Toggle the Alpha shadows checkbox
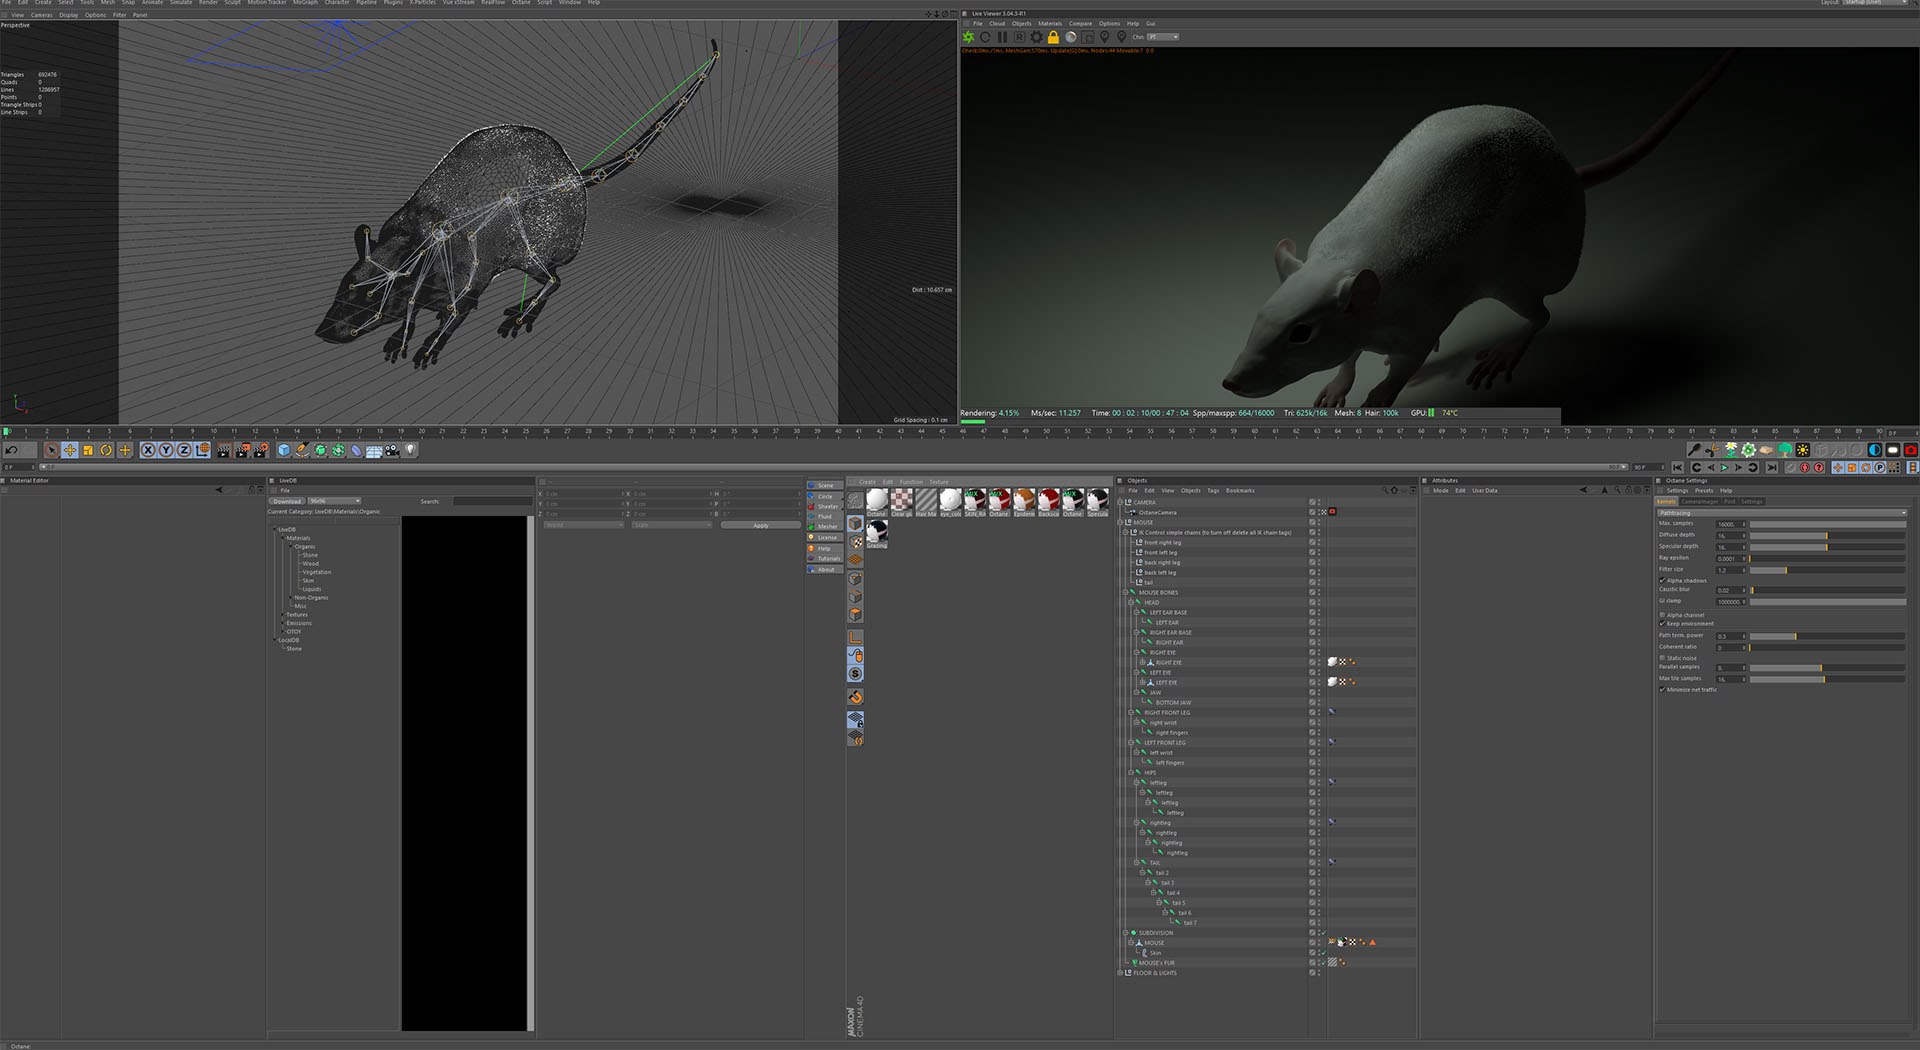 pos(1662,580)
